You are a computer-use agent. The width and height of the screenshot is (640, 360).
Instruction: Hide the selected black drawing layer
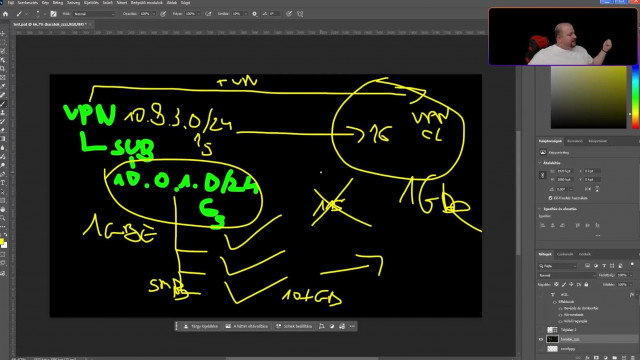[x=541, y=339]
